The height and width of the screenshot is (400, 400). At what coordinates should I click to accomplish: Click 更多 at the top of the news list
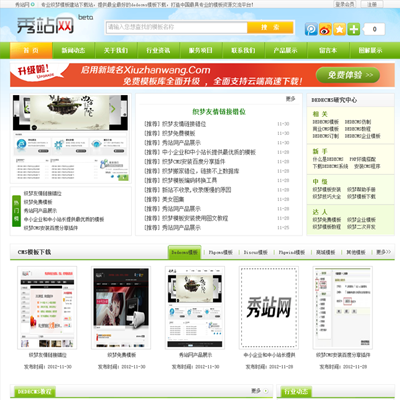tap(290, 99)
